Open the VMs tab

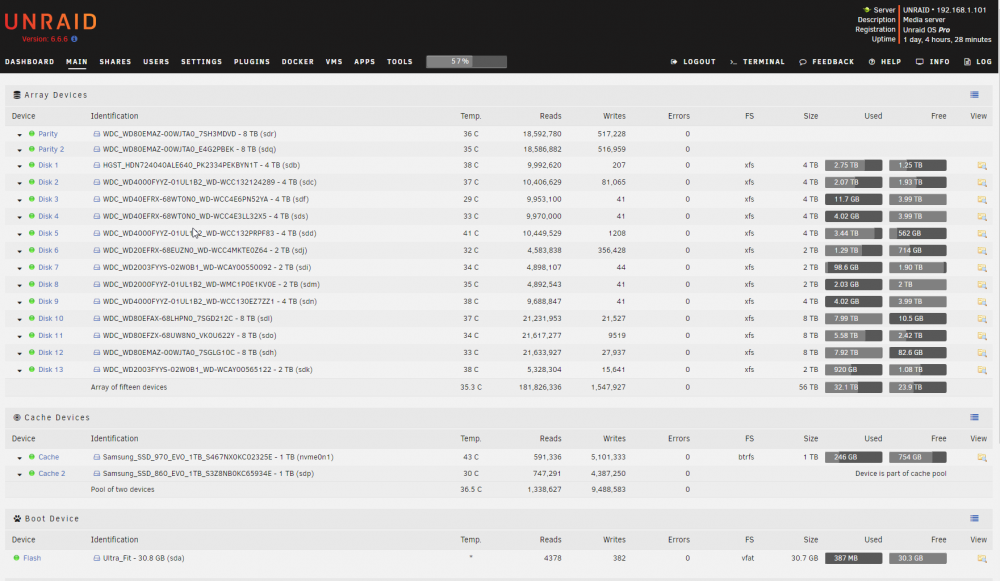click(334, 62)
